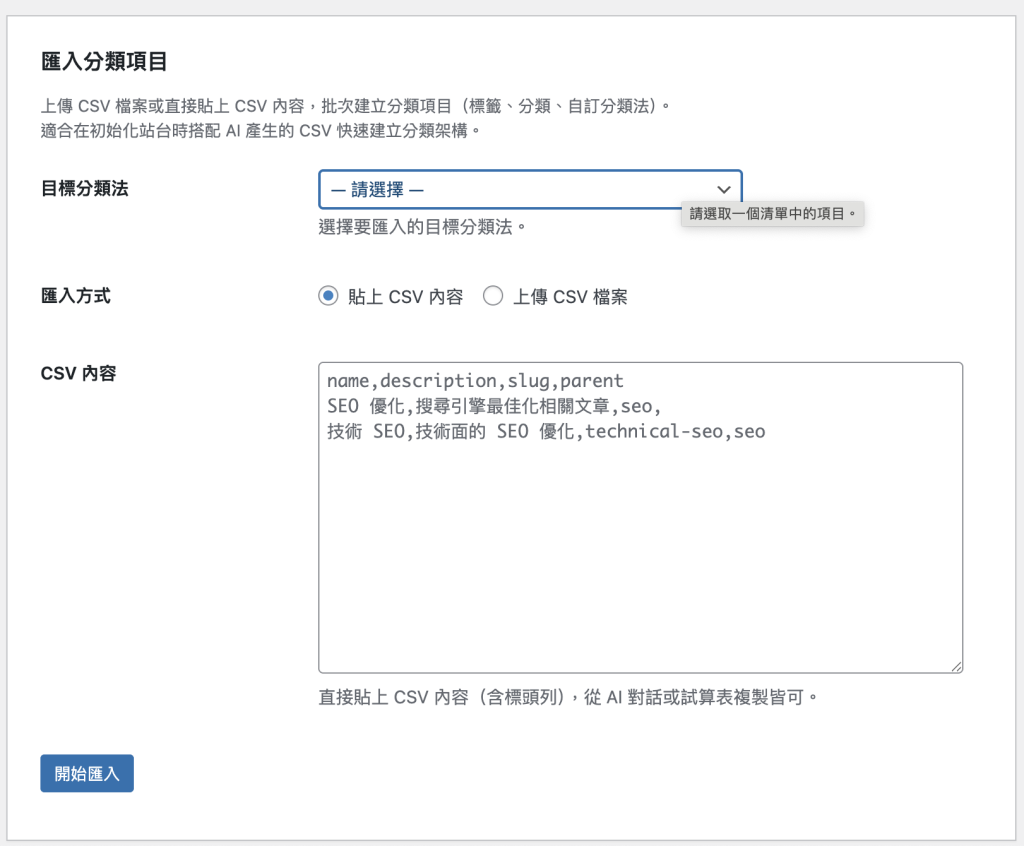Click the CSV 內容 field label

coord(79,373)
